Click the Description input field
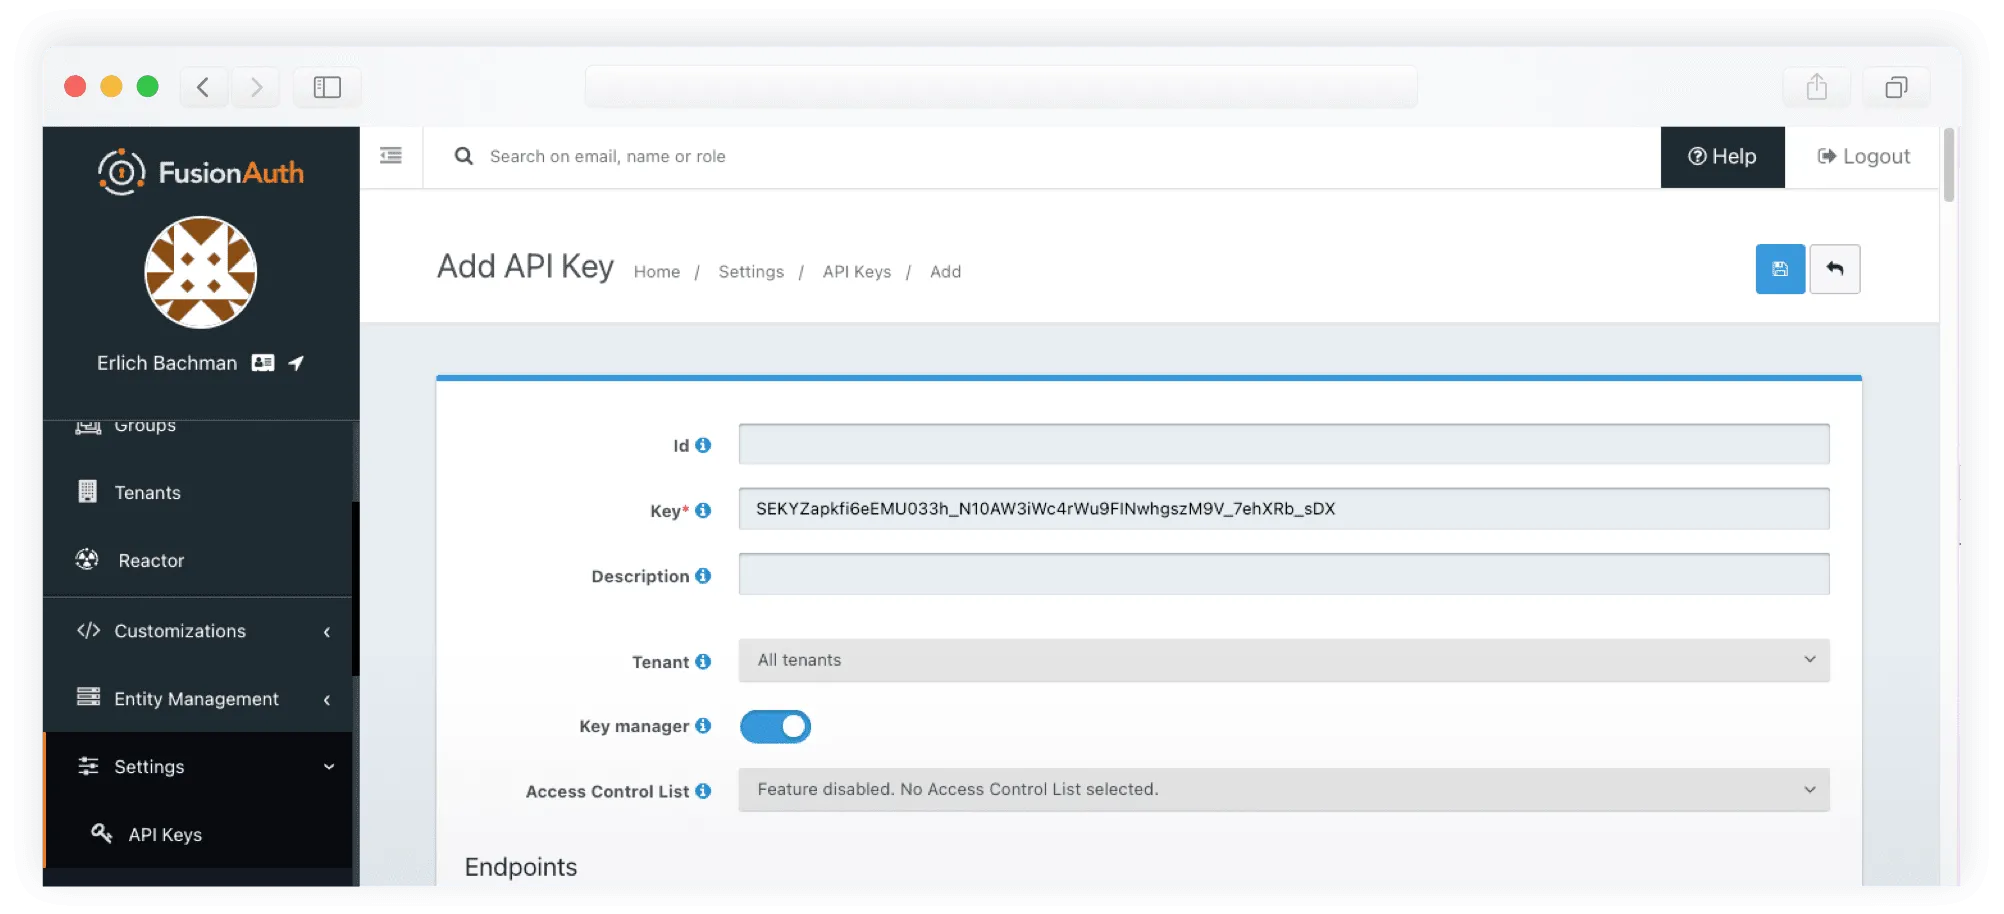The width and height of the screenshot is (2004, 914). click(x=1284, y=574)
